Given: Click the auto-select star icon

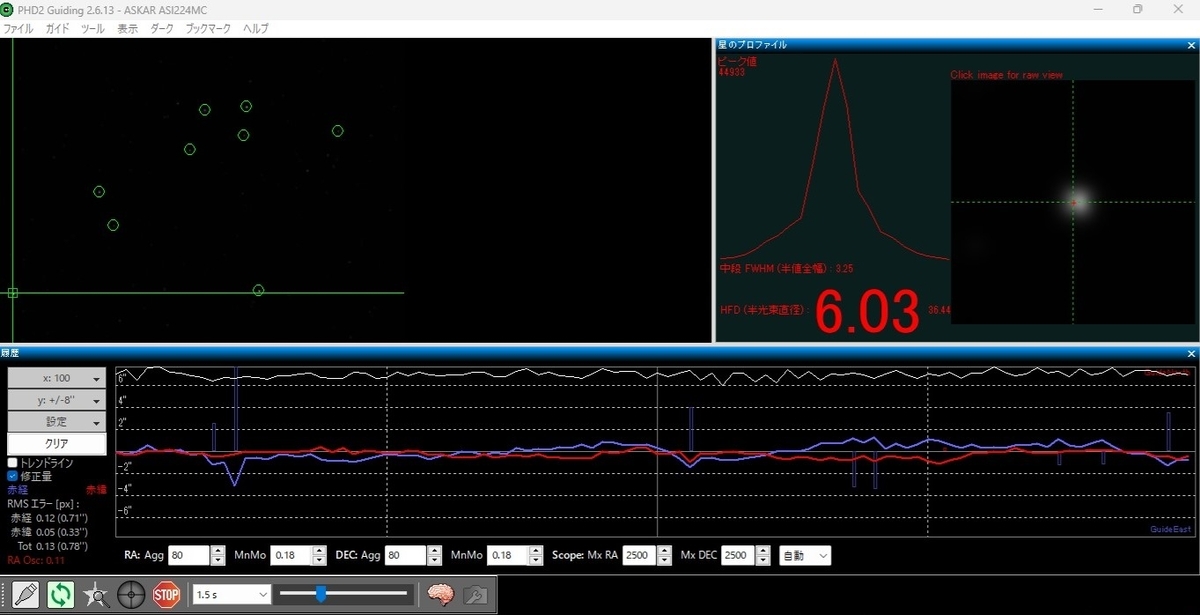Looking at the screenshot, I should tap(96, 594).
